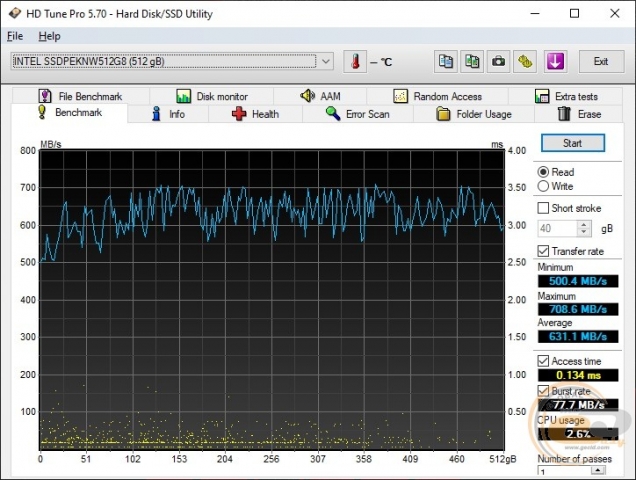
Task: Open the Erase tab
Action: pyautogui.click(x=579, y=114)
